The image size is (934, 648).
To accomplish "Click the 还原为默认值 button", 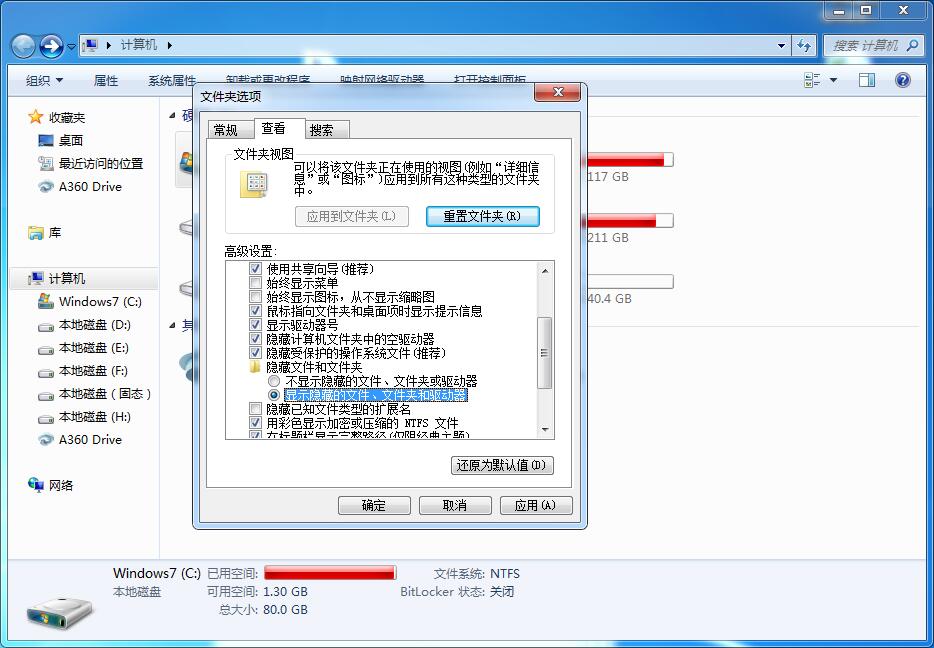I will tap(502, 466).
